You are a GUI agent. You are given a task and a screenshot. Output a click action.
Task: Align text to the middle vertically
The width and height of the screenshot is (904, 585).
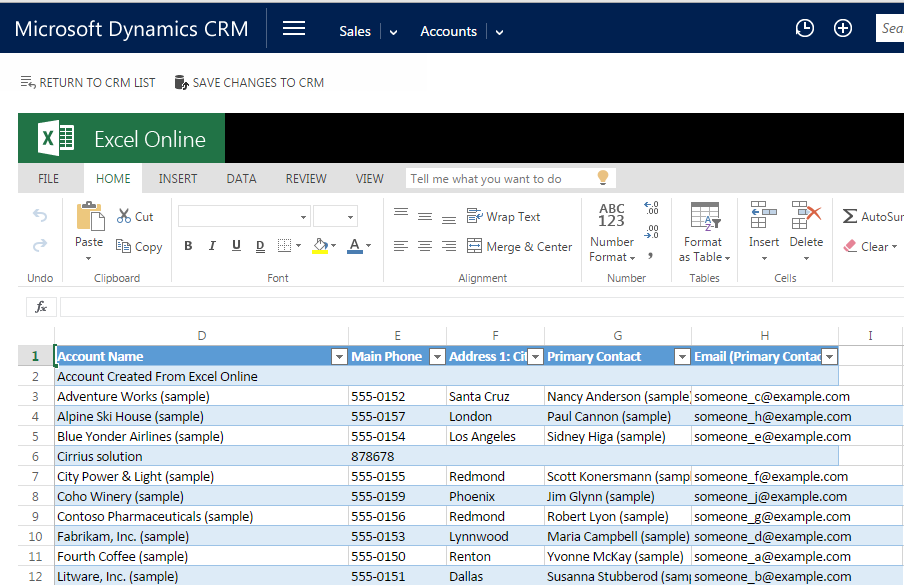click(425, 217)
